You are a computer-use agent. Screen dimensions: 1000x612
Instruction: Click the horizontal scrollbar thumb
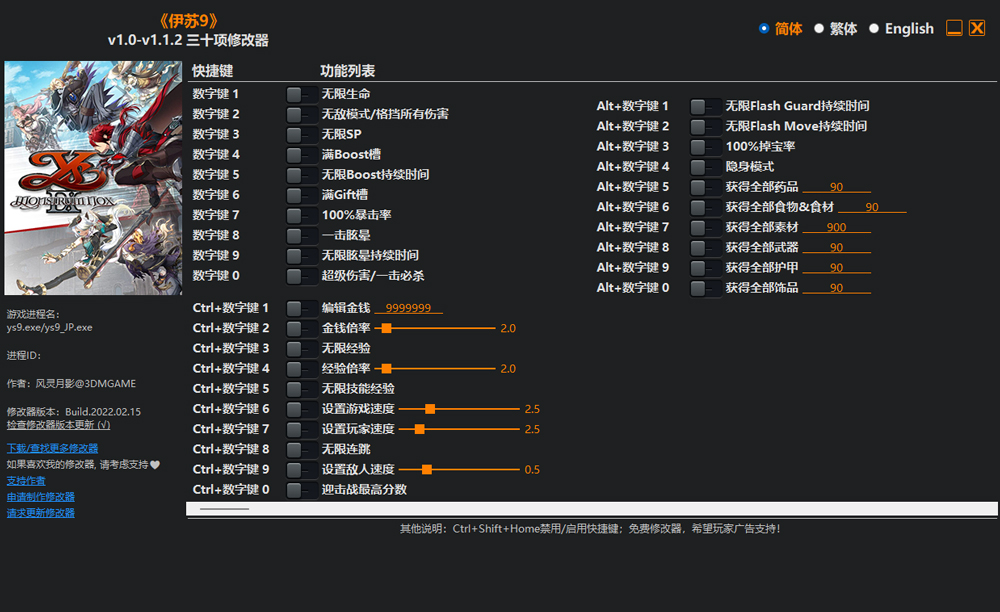coord(224,509)
